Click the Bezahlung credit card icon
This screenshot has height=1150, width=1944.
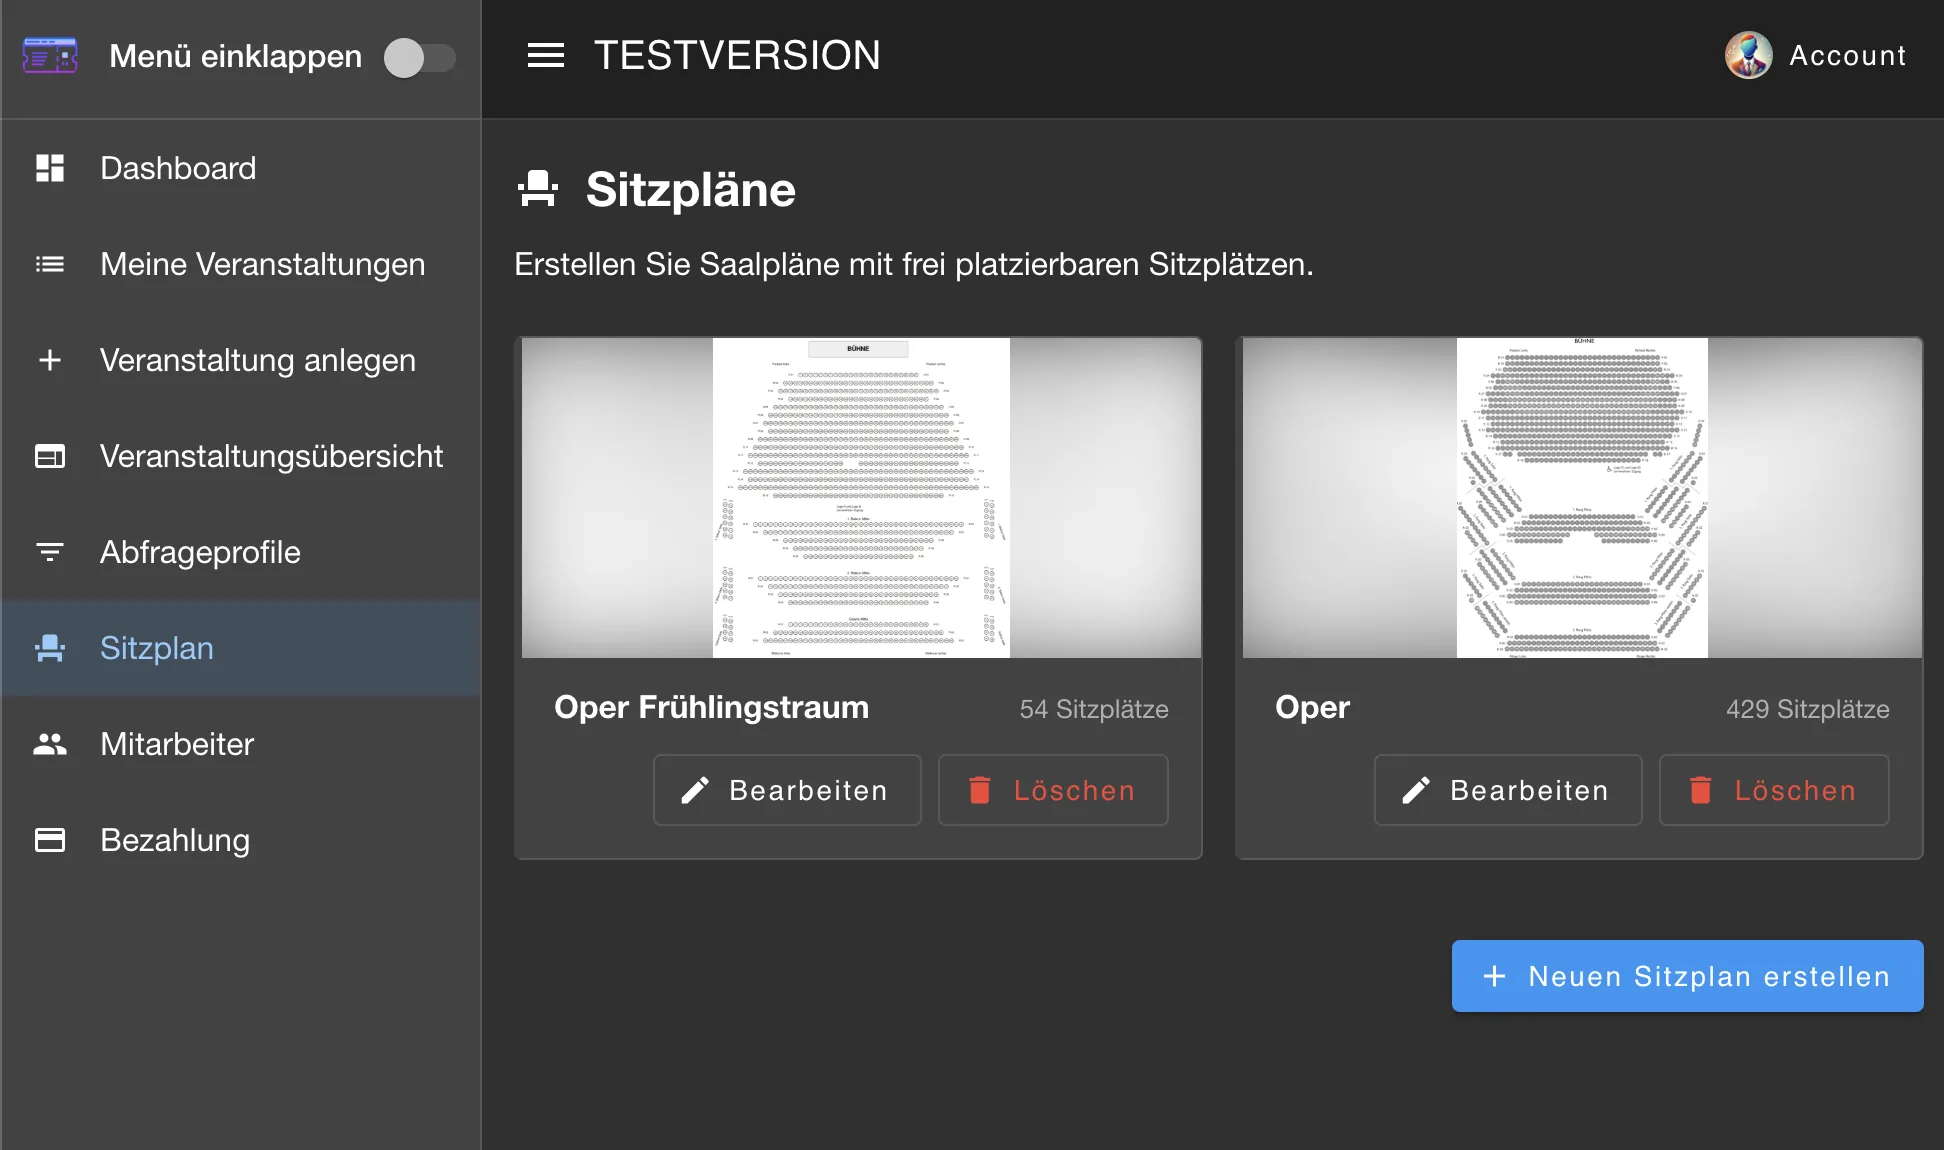pos(50,840)
